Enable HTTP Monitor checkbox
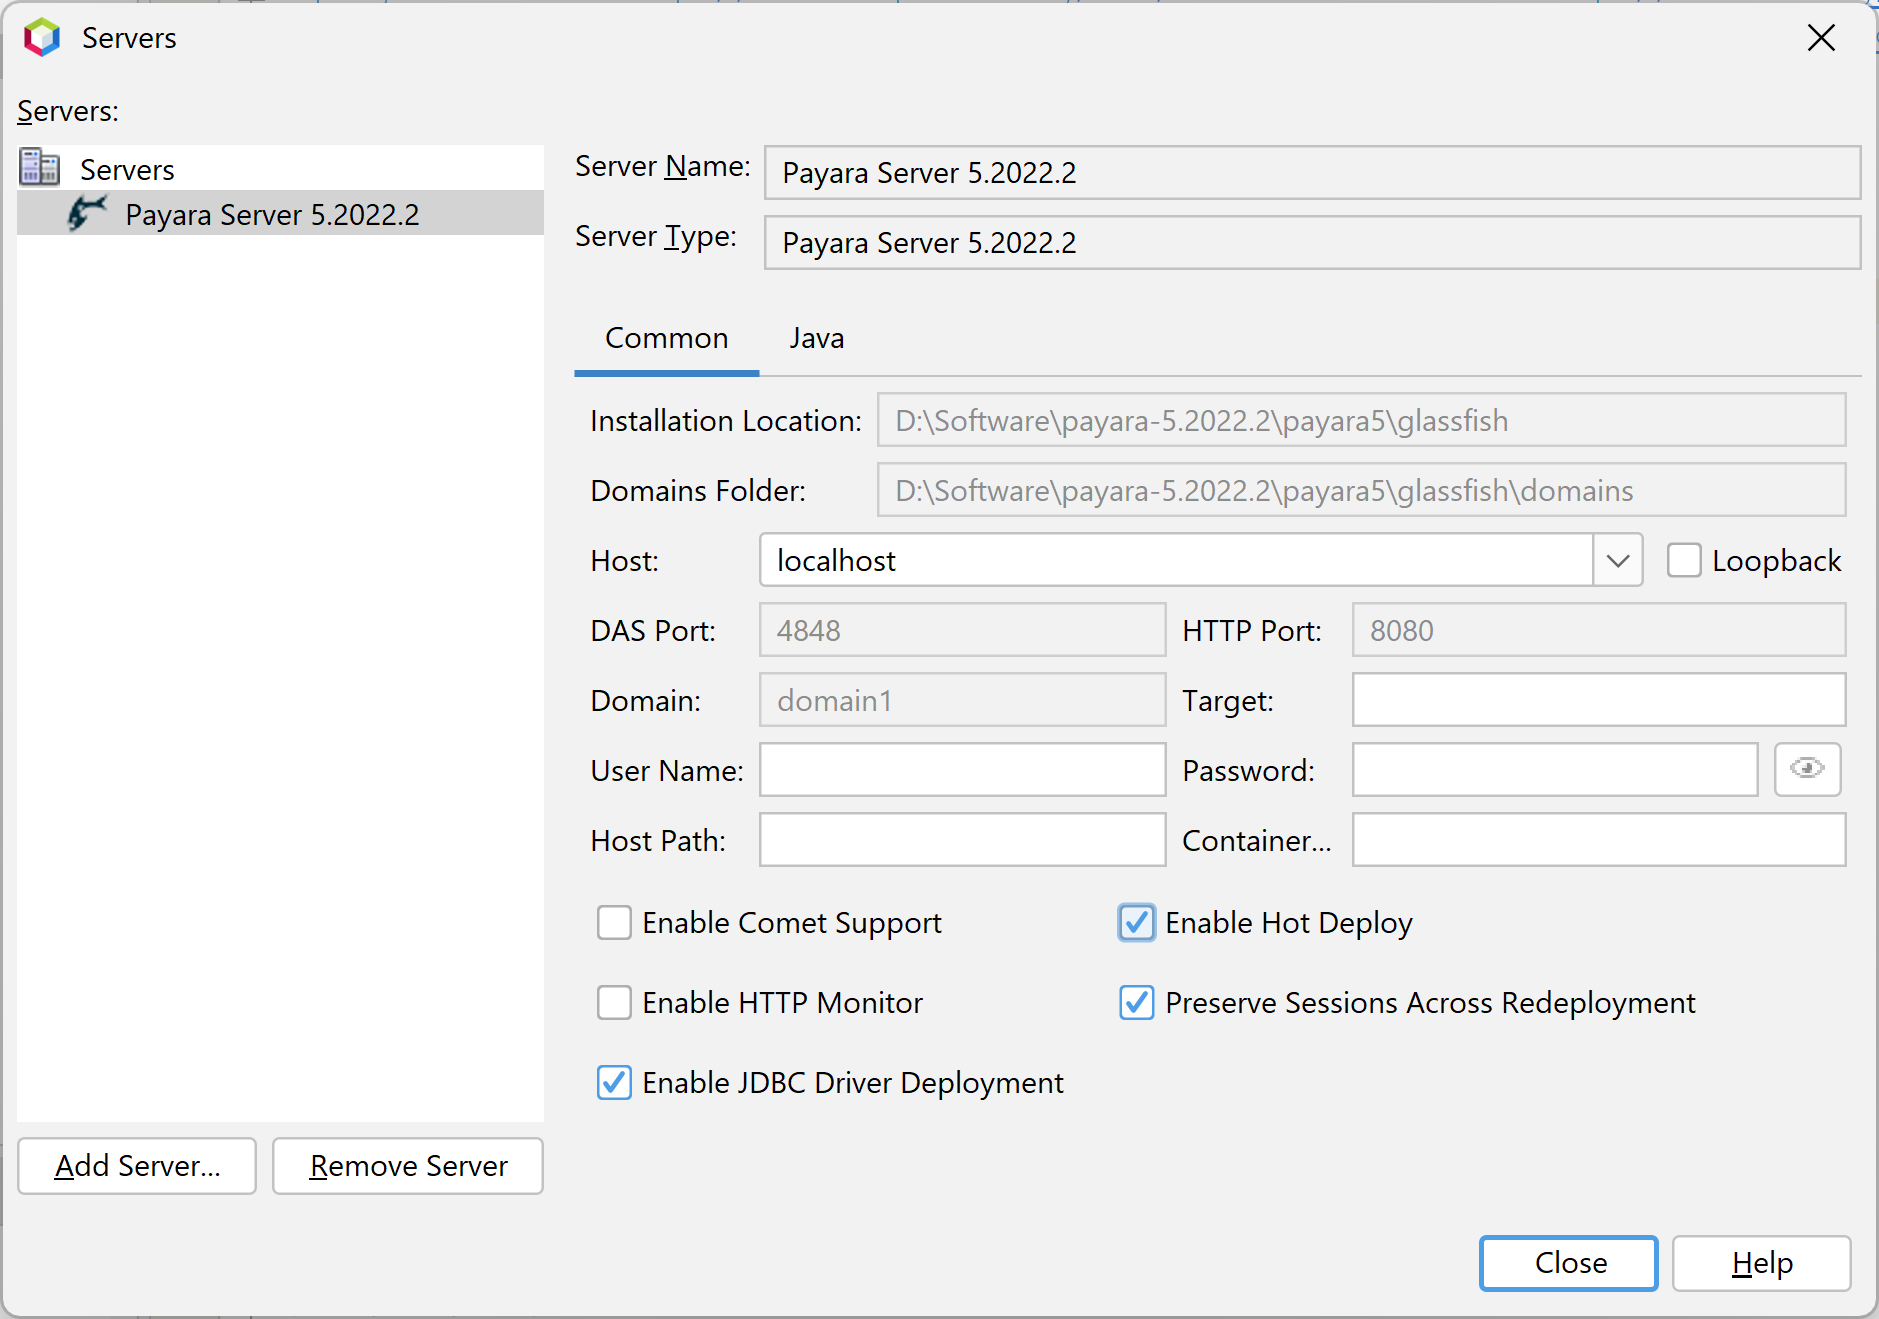The image size is (1879, 1319). click(x=614, y=1002)
